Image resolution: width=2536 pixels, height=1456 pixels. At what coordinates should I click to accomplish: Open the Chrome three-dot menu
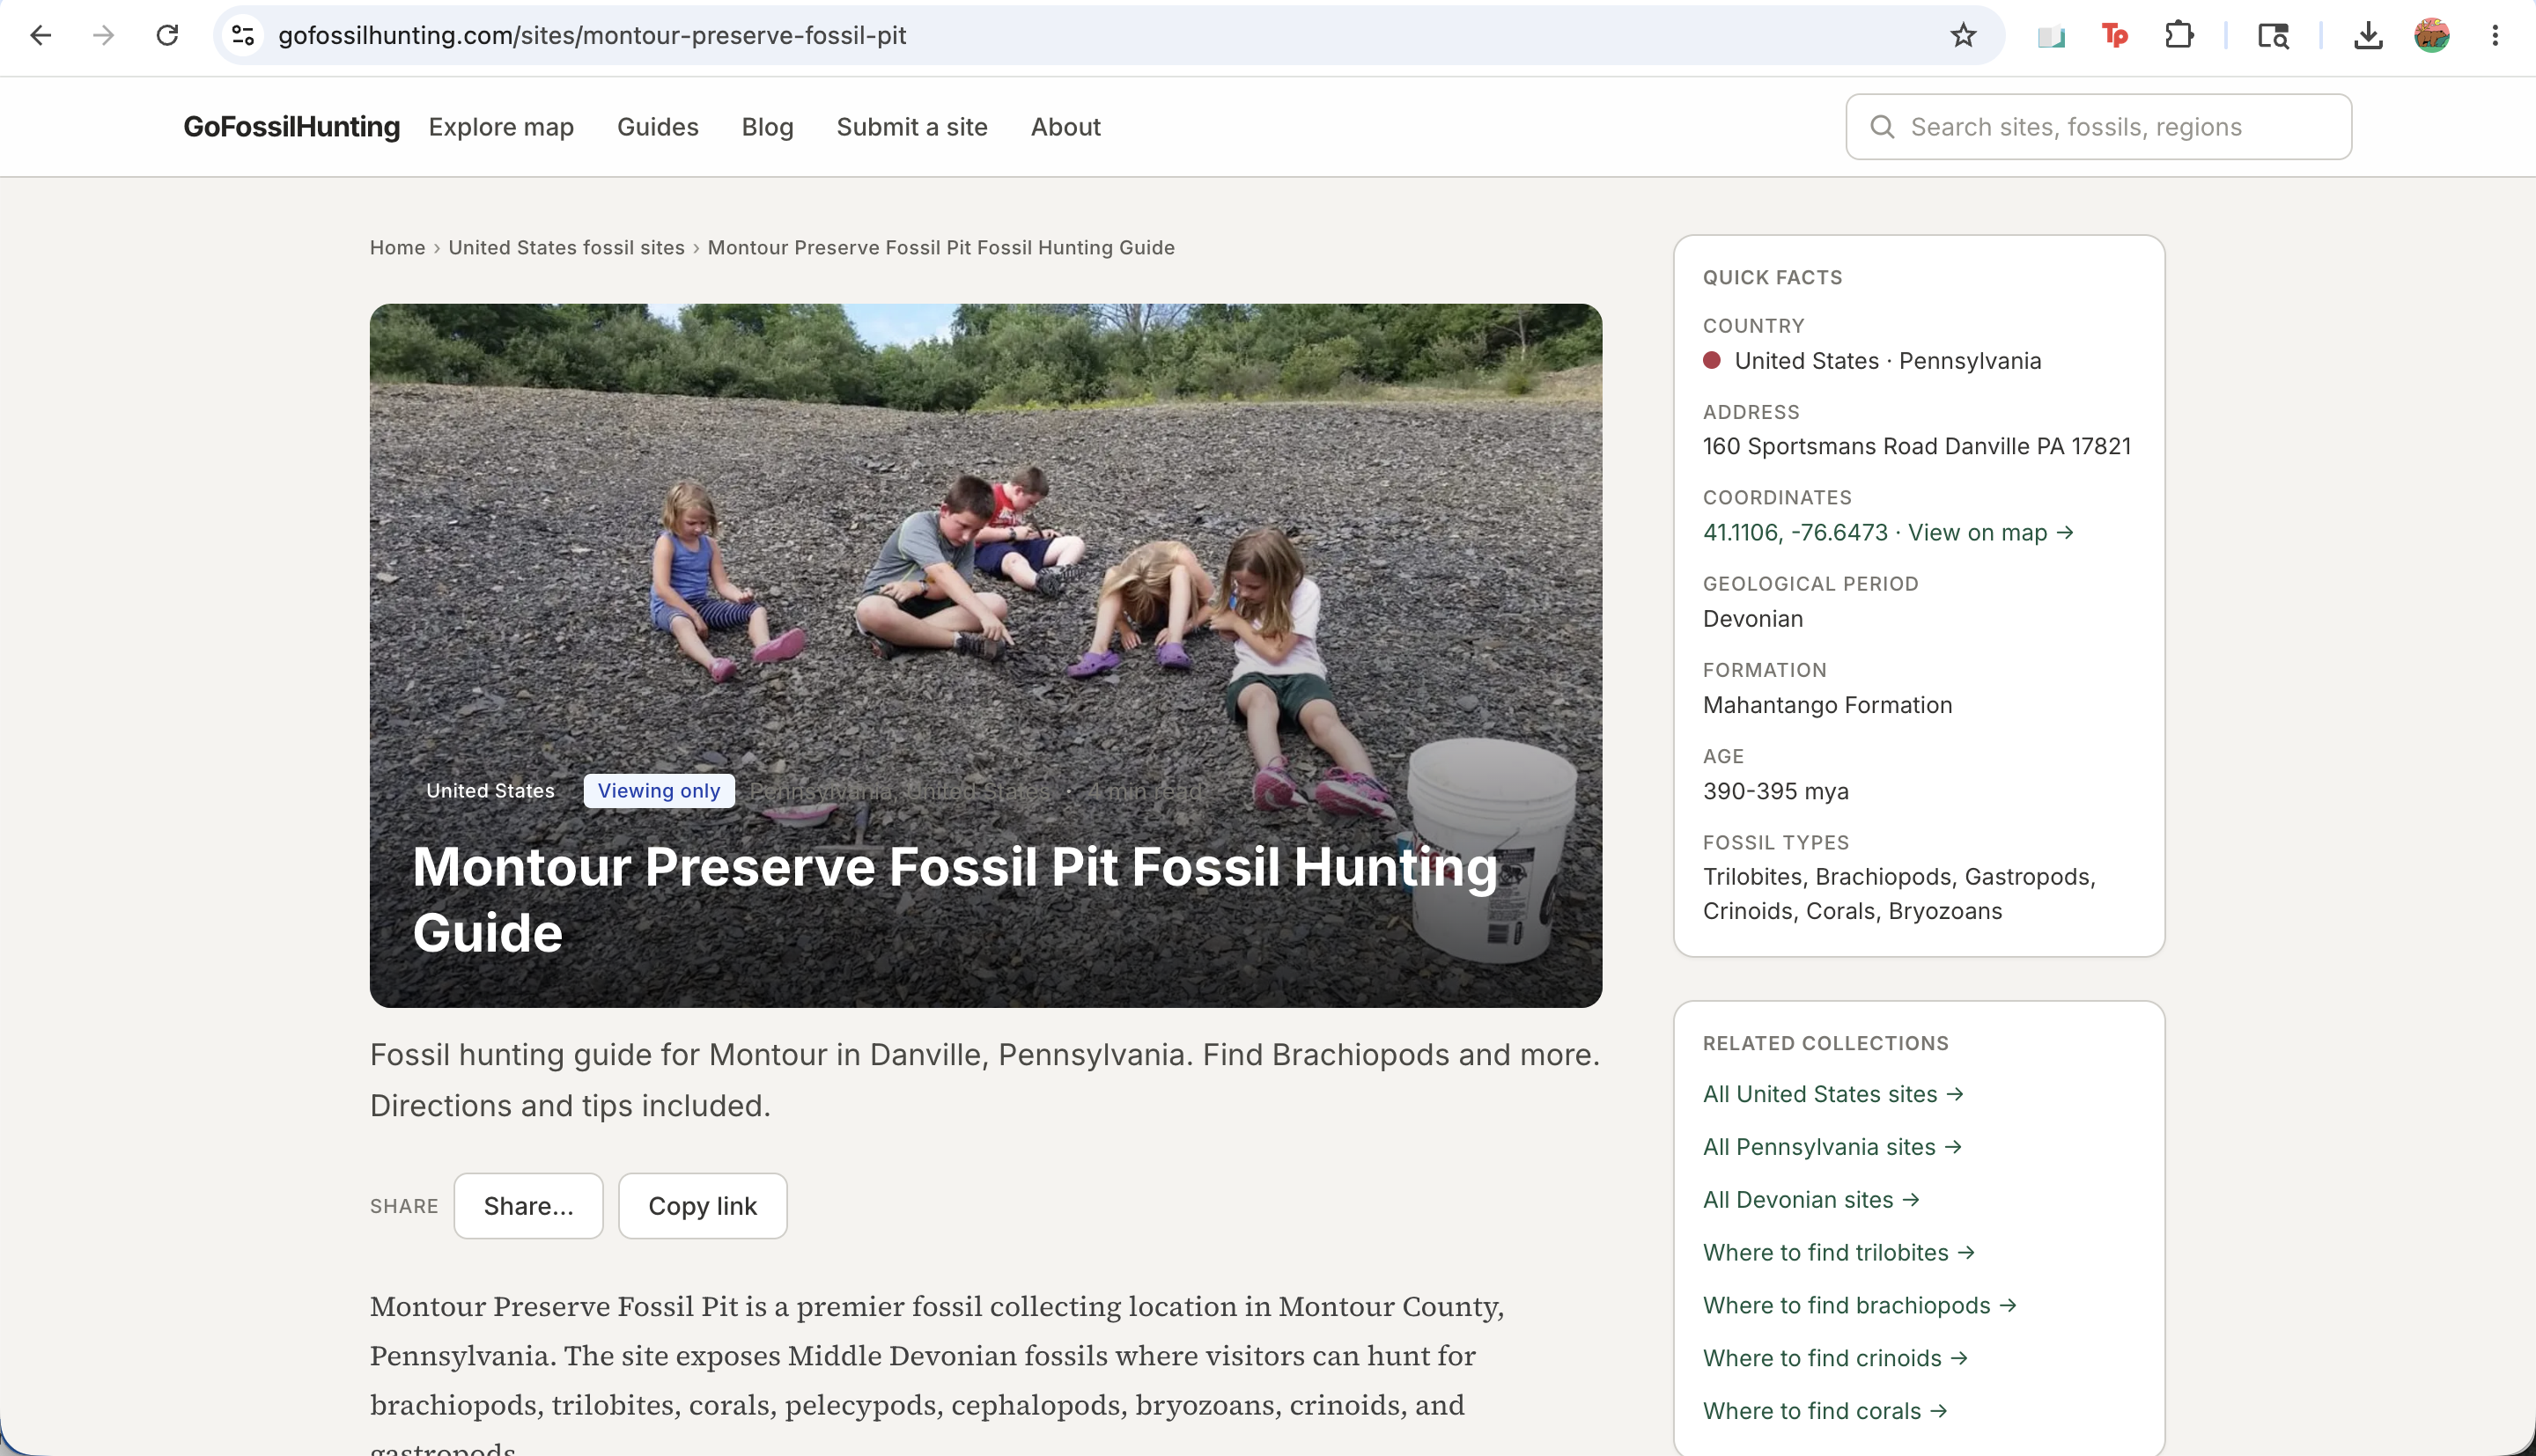point(2495,36)
